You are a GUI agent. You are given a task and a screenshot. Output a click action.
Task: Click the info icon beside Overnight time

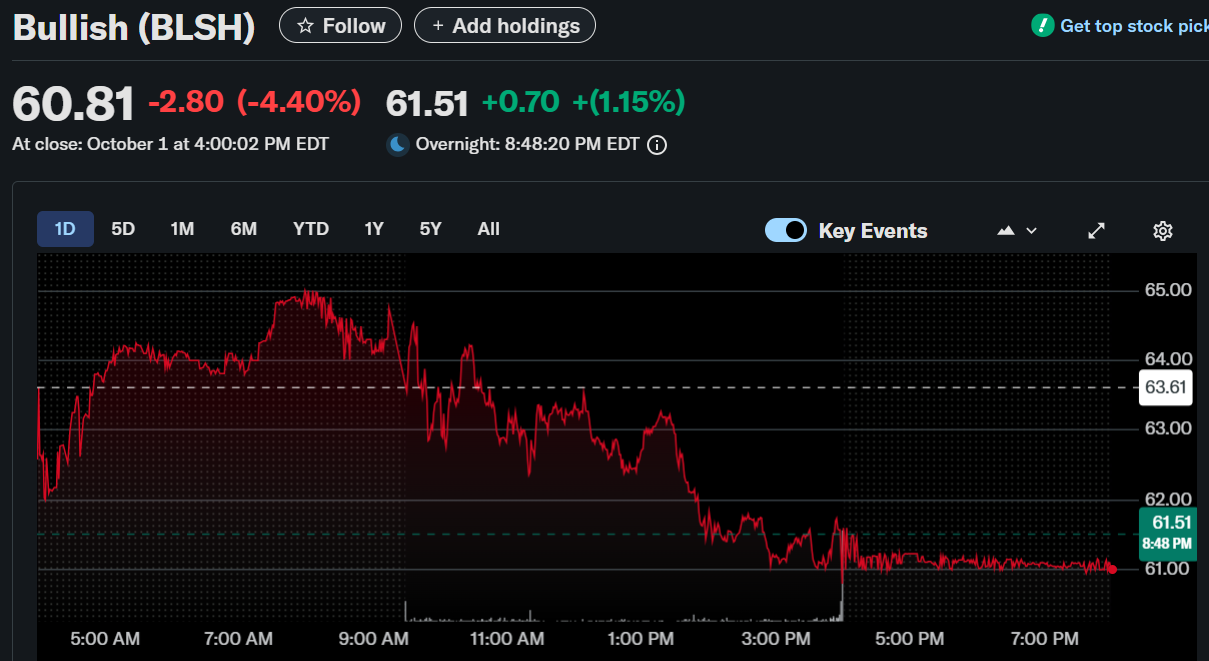point(657,145)
